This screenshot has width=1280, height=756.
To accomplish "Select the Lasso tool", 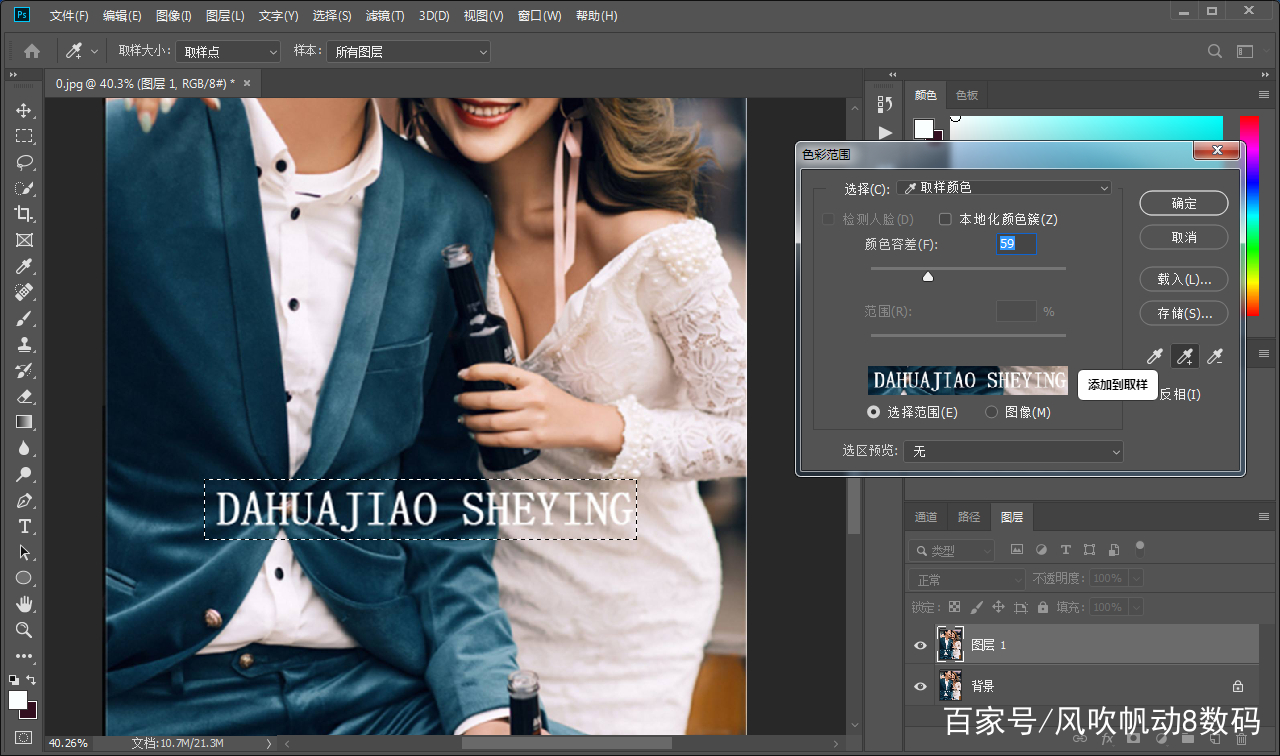I will 24,162.
